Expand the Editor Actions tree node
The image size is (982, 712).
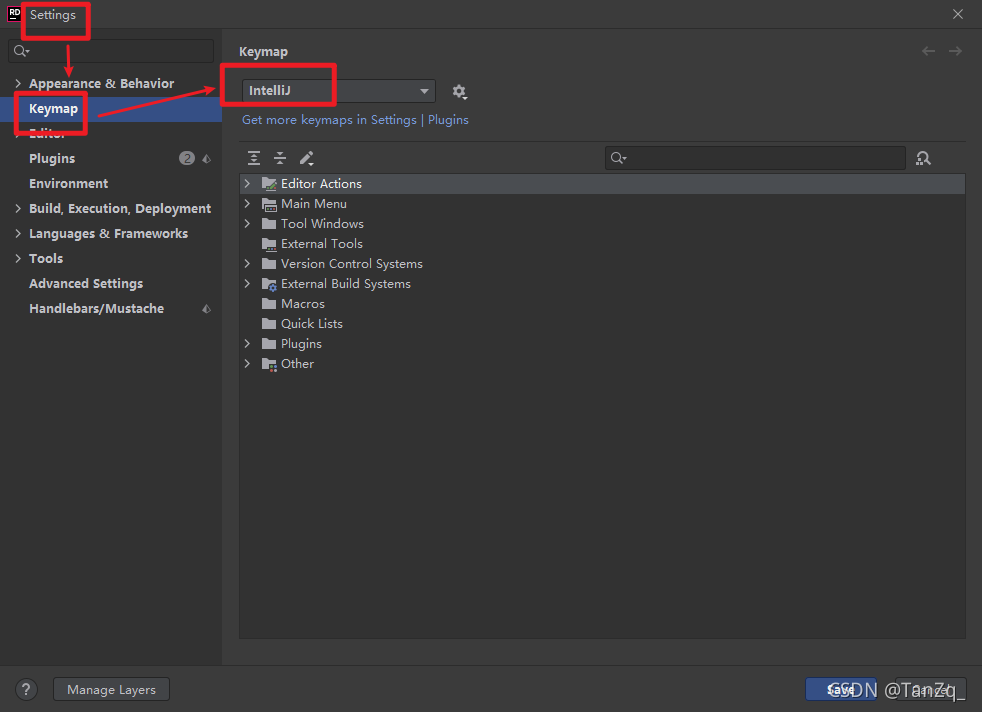click(247, 183)
